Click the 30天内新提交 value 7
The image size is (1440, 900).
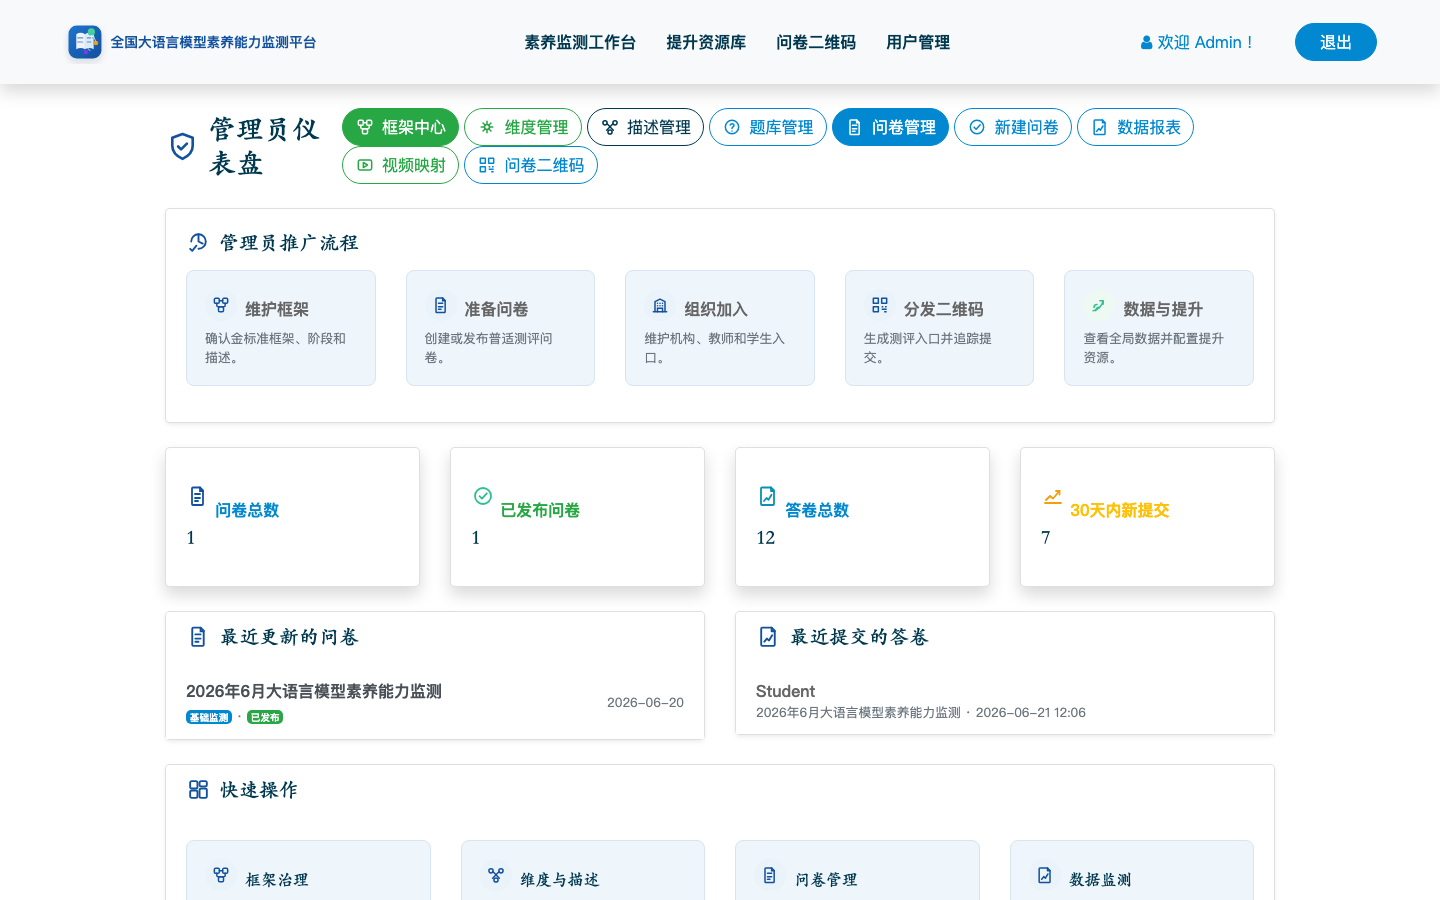(x=1046, y=538)
